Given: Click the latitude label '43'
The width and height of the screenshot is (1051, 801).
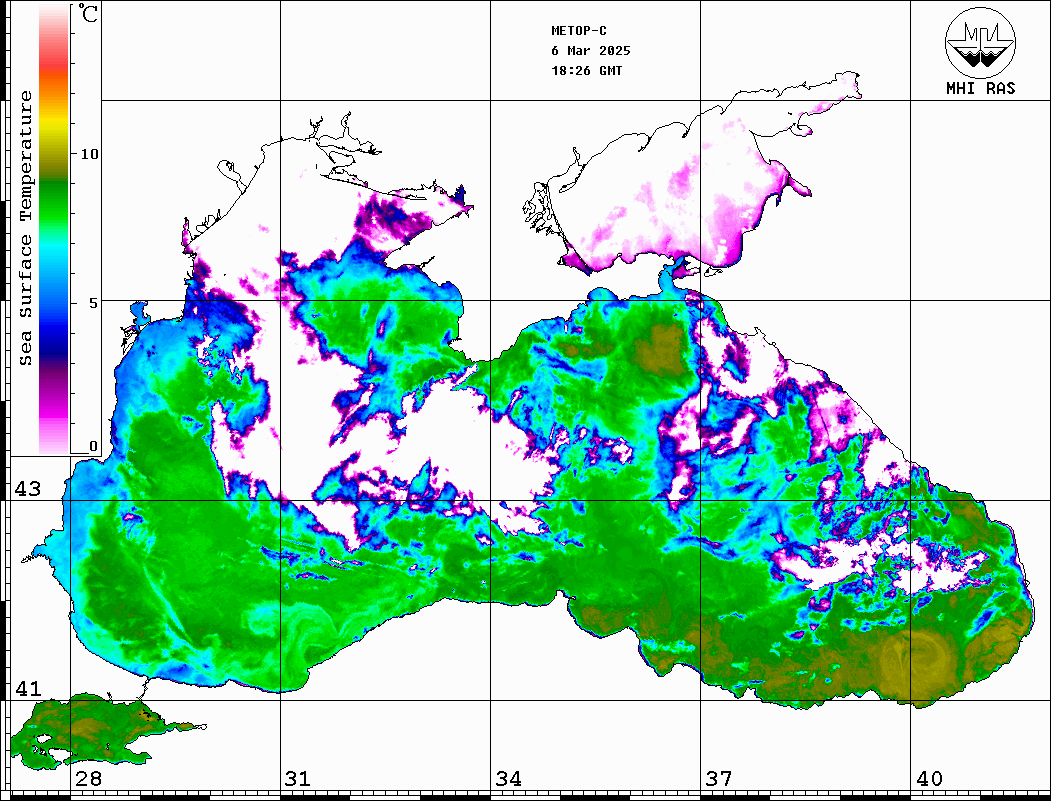Looking at the screenshot, I should point(28,489).
